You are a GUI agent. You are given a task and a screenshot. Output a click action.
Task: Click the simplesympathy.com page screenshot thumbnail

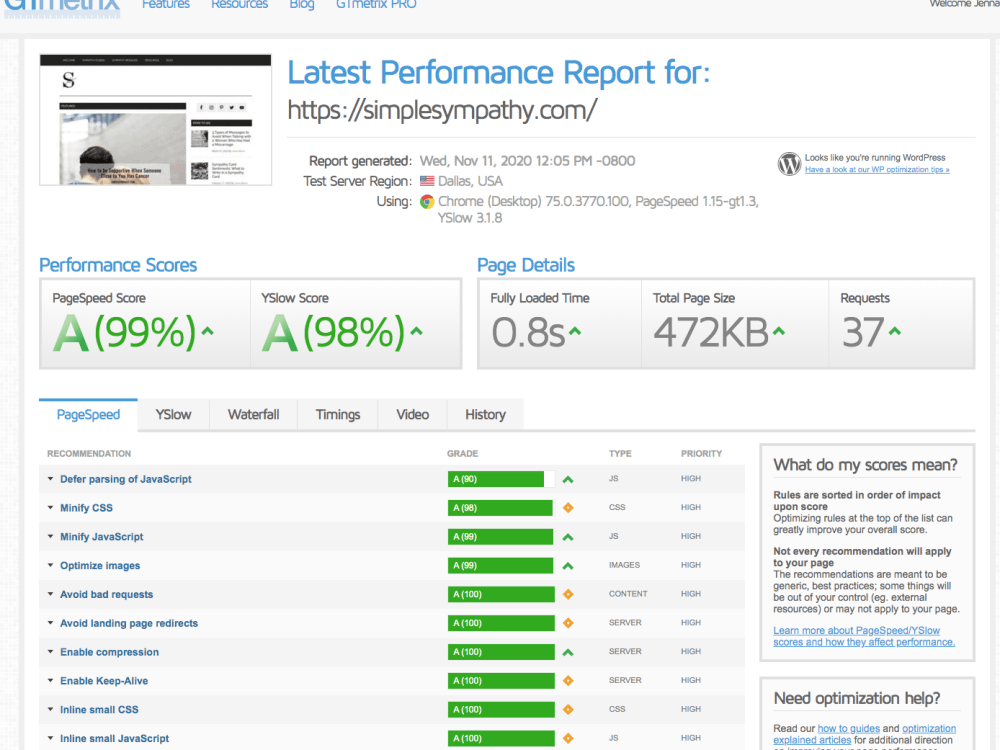click(156, 120)
